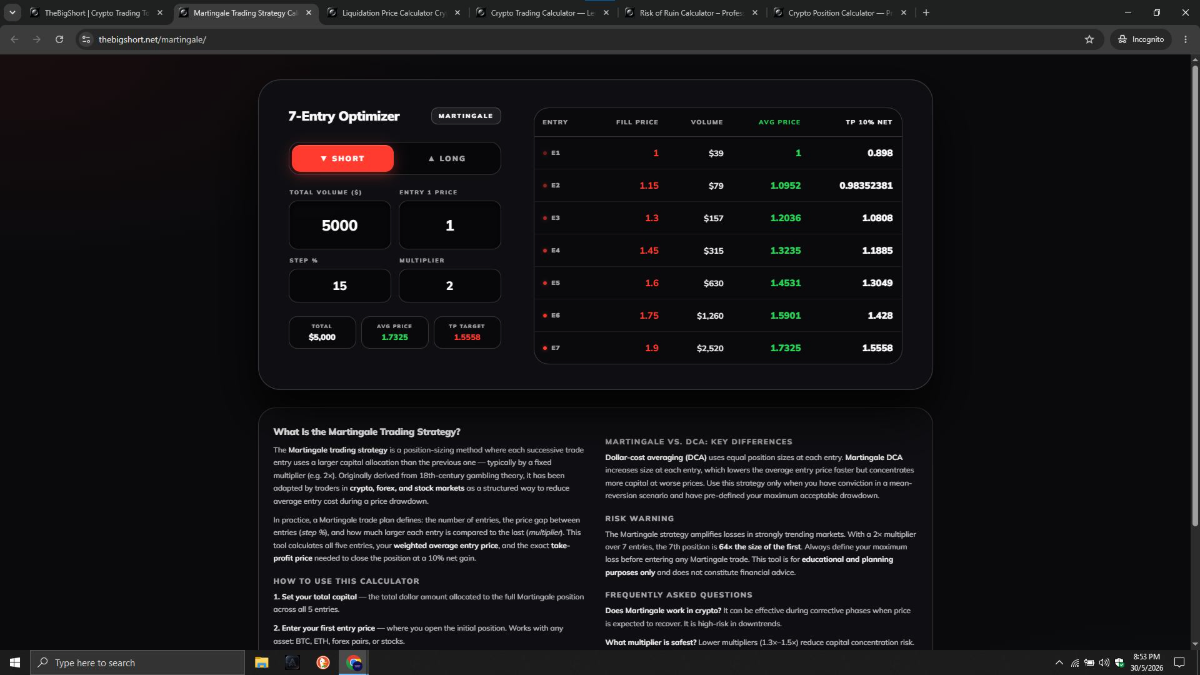The image size is (1200, 675).
Task: Open the notification center icon
Action: coord(1180,662)
